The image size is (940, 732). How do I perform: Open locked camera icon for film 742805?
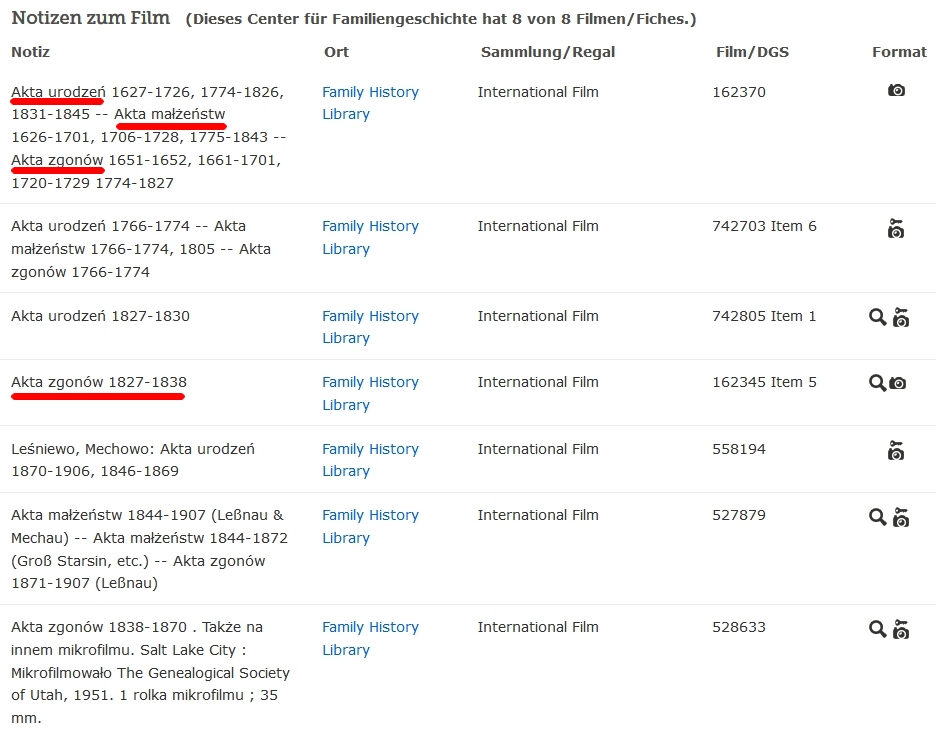tap(901, 318)
